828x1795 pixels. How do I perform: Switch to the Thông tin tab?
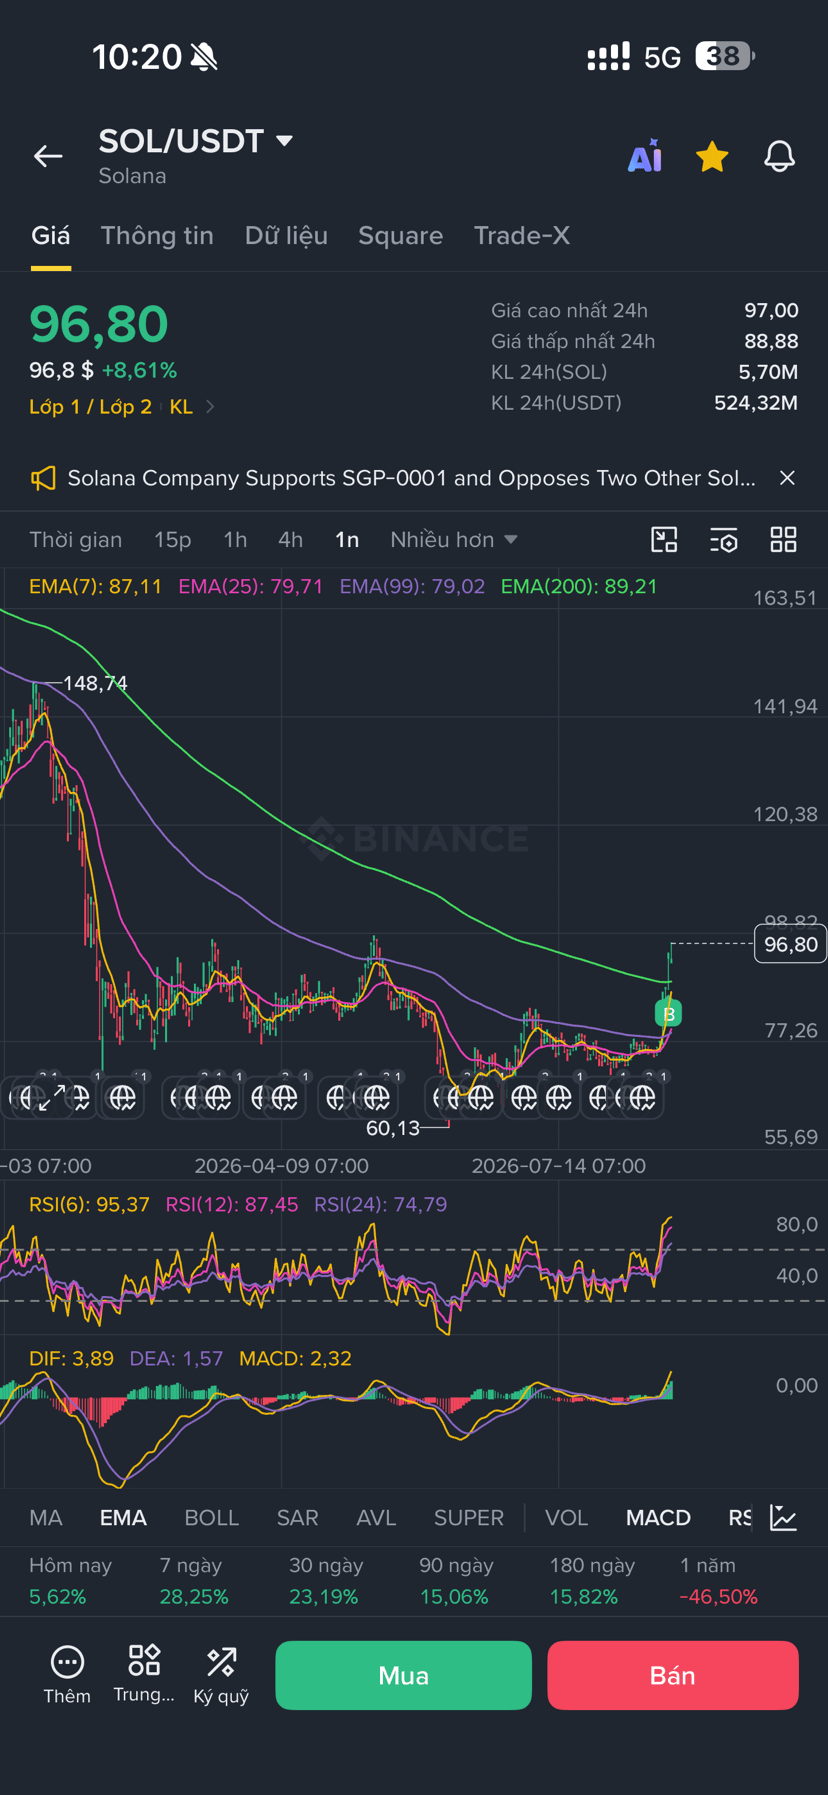click(157, 236)
